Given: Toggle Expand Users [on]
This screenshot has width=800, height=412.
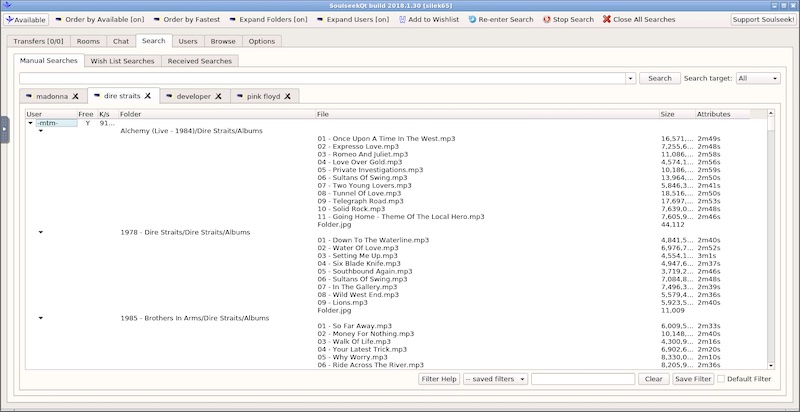Looking at the screenshot, I should [353, 19].
